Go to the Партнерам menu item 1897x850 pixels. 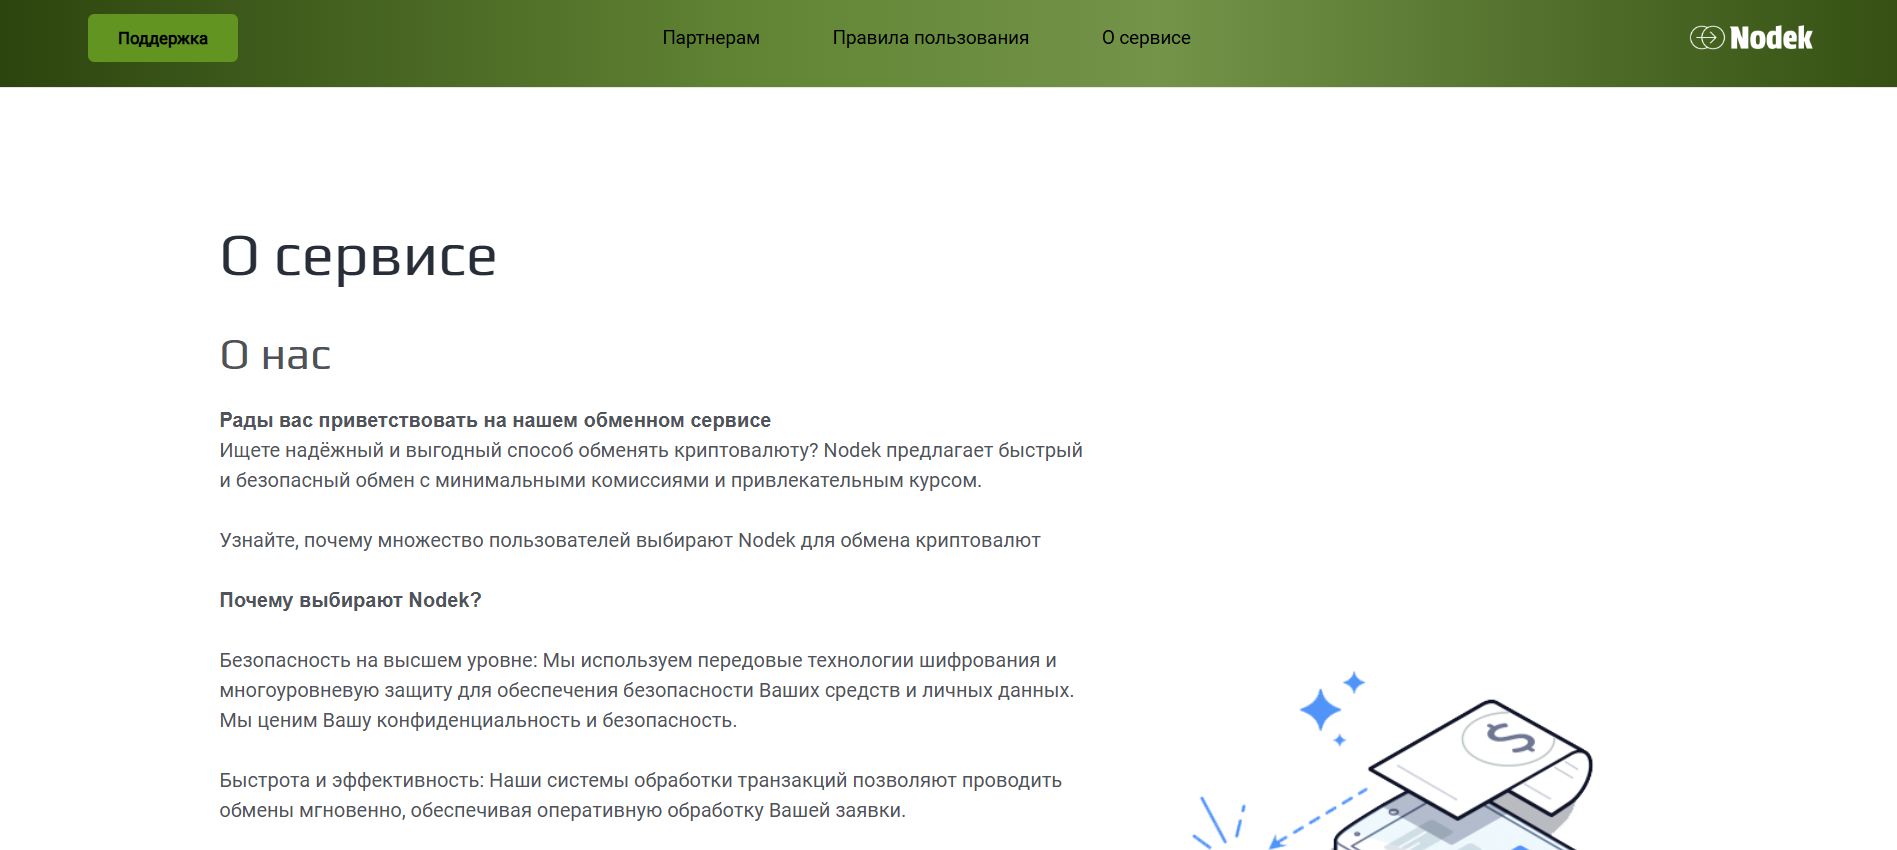pos(711,38)
